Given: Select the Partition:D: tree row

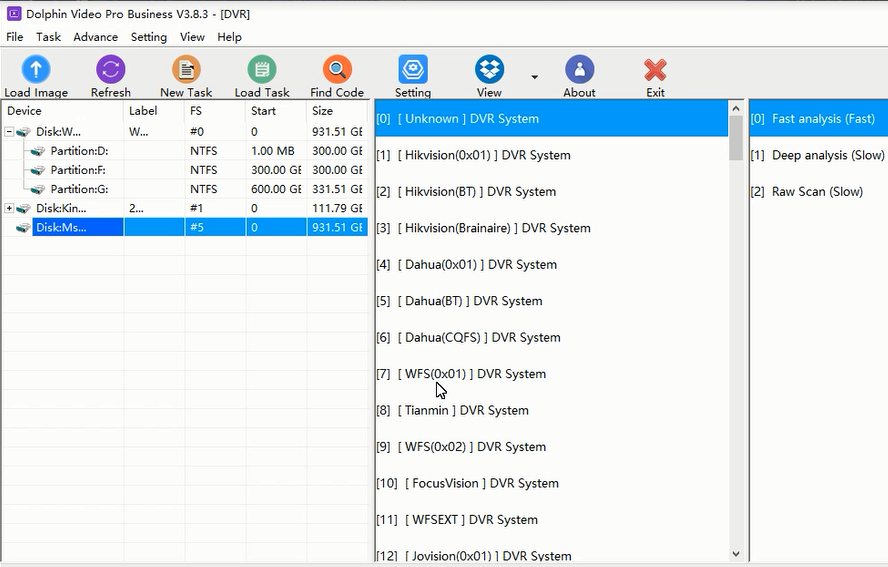Looking at the screenshot, I should (x=185, y=151).
